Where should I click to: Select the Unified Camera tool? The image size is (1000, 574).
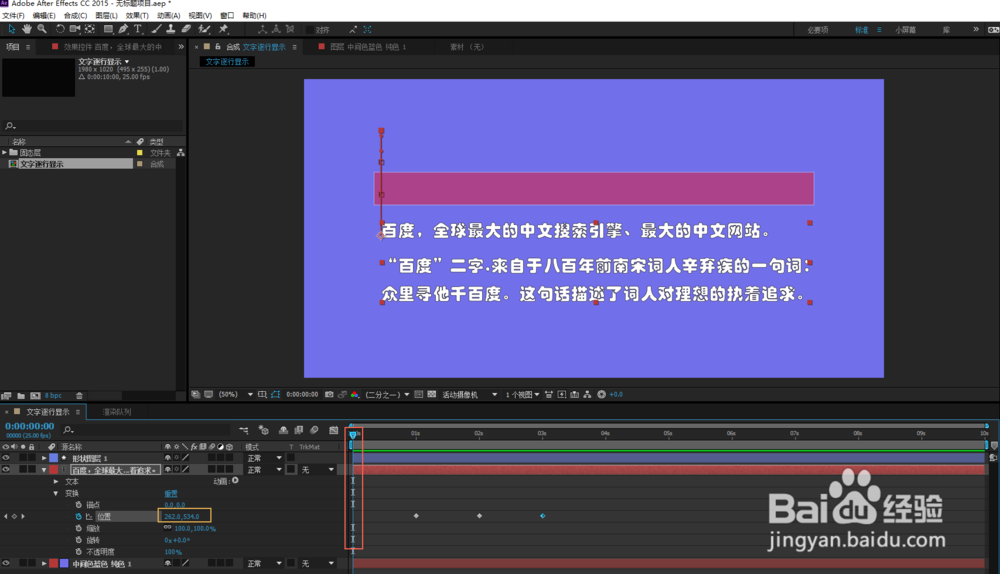(75, 29)
